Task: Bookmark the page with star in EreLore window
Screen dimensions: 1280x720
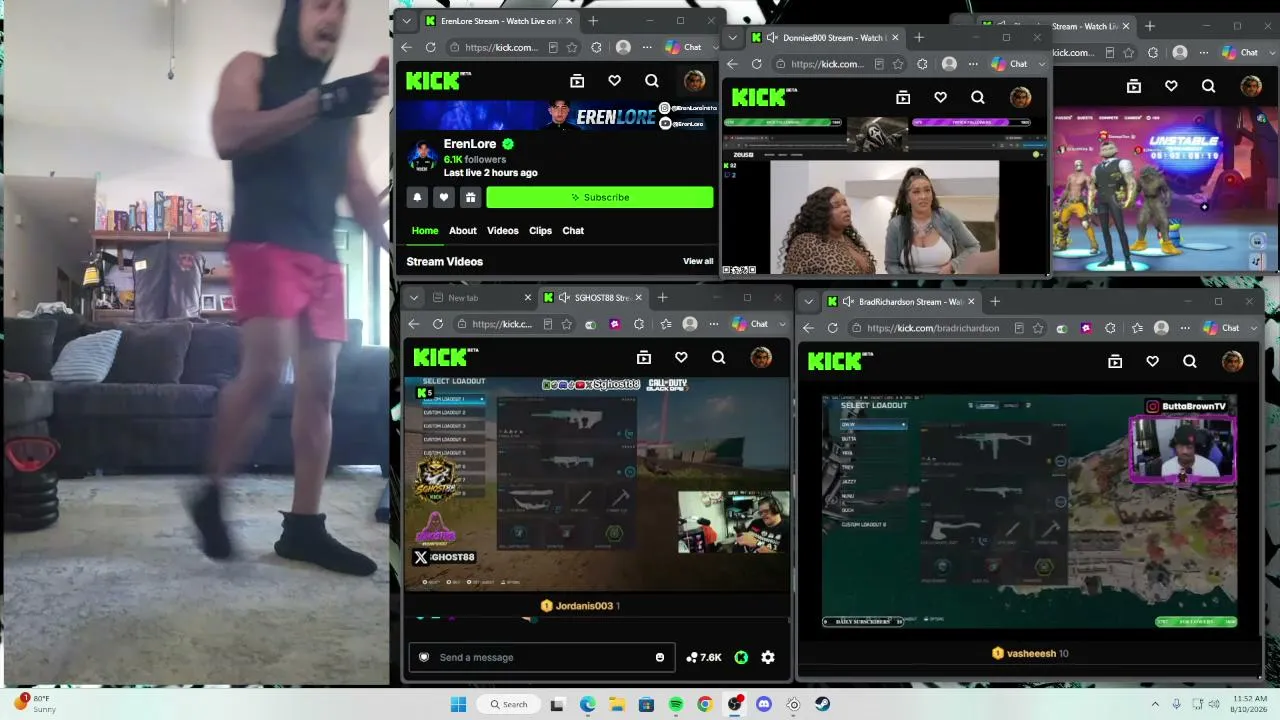Action: [x=572, y=47]
